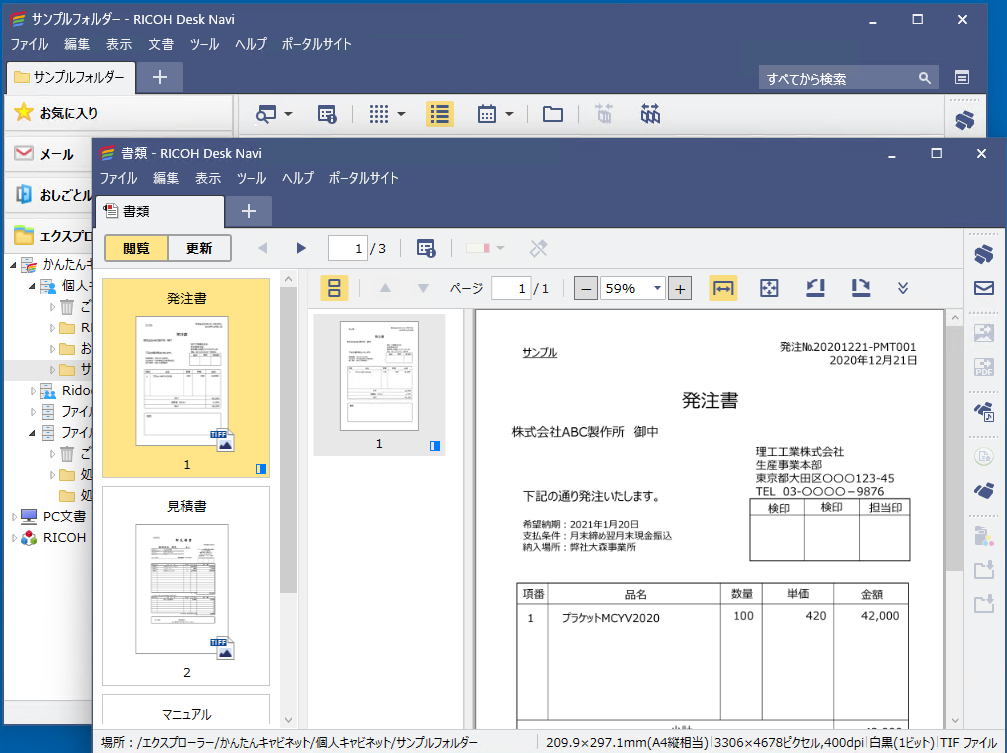Click document number input field

coord(347,248)
